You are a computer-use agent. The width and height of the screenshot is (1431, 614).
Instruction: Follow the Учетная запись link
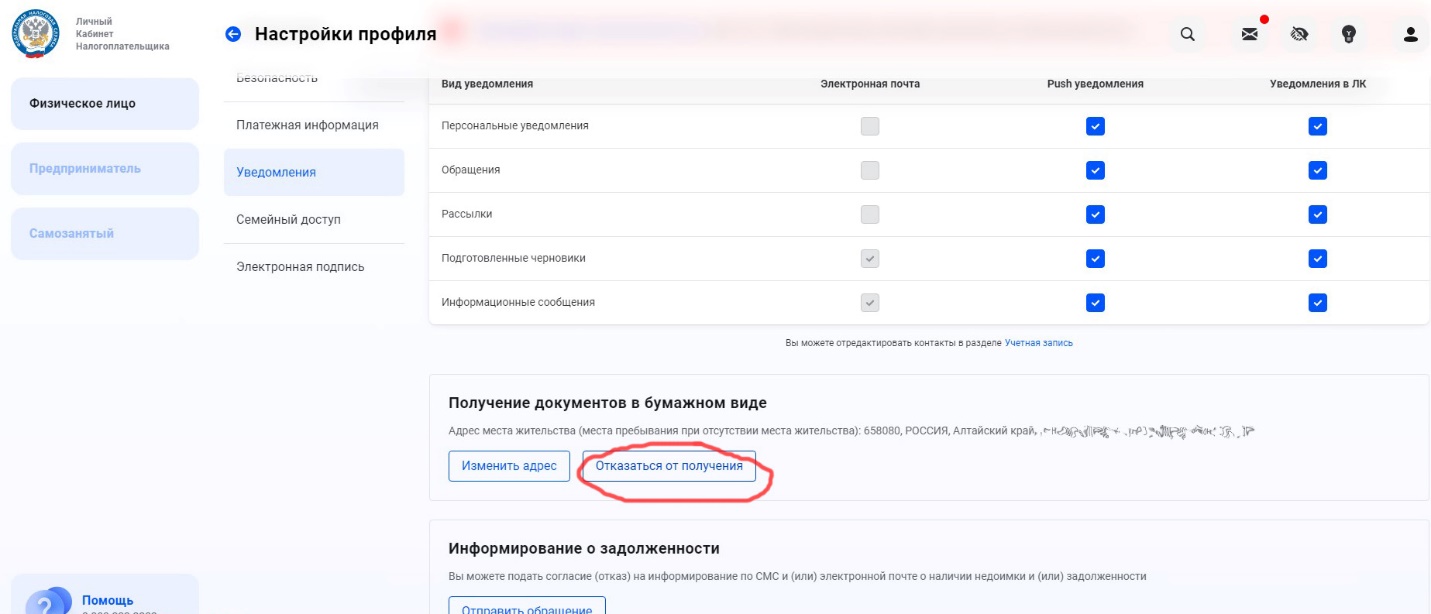(x=1039, y=343)
